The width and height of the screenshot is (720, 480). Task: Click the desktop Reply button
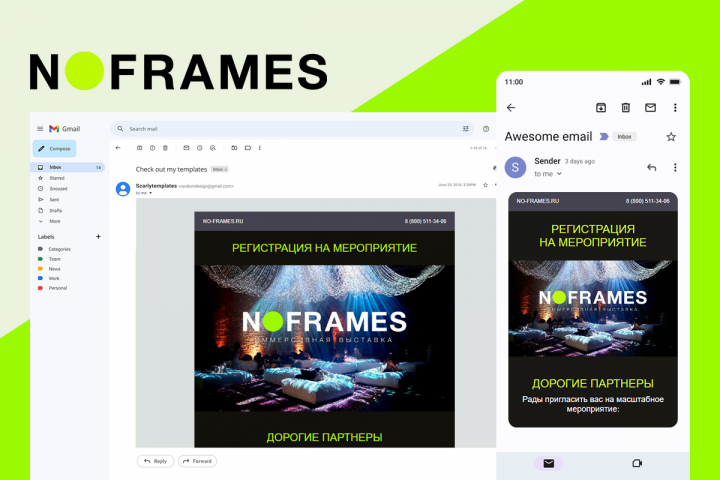click(x=155, y=461)
